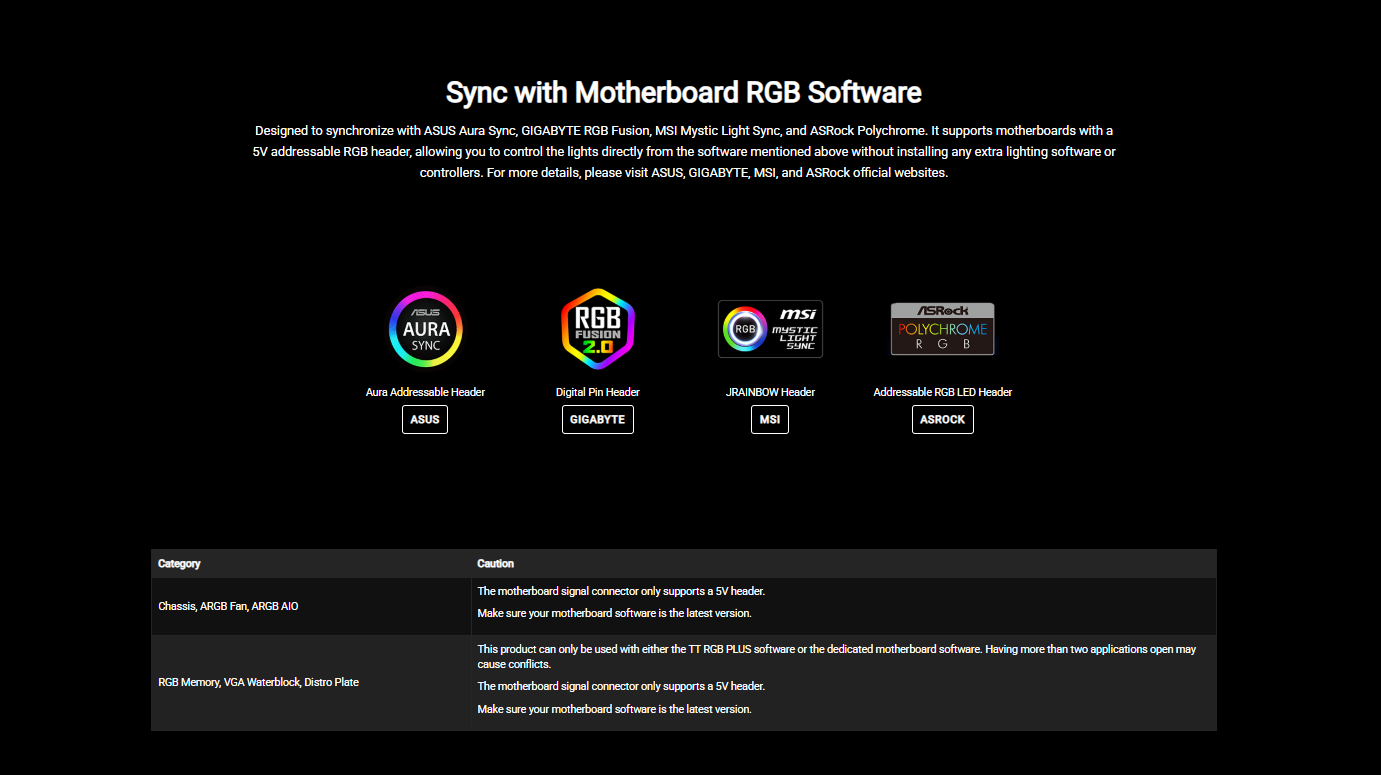Select the Chassis, ARGB Fan, ARGB AIO row
1381x775 pixels.
pos(228,606)
